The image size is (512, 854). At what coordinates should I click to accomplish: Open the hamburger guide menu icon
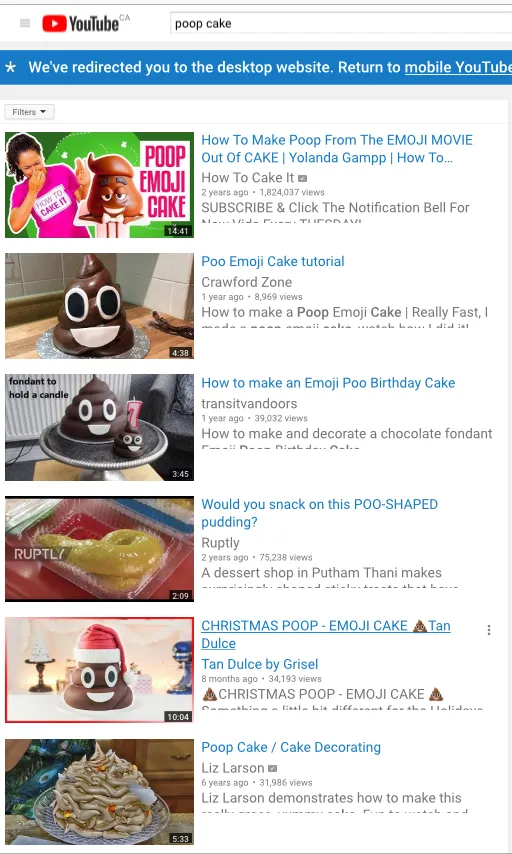(25, 23)
